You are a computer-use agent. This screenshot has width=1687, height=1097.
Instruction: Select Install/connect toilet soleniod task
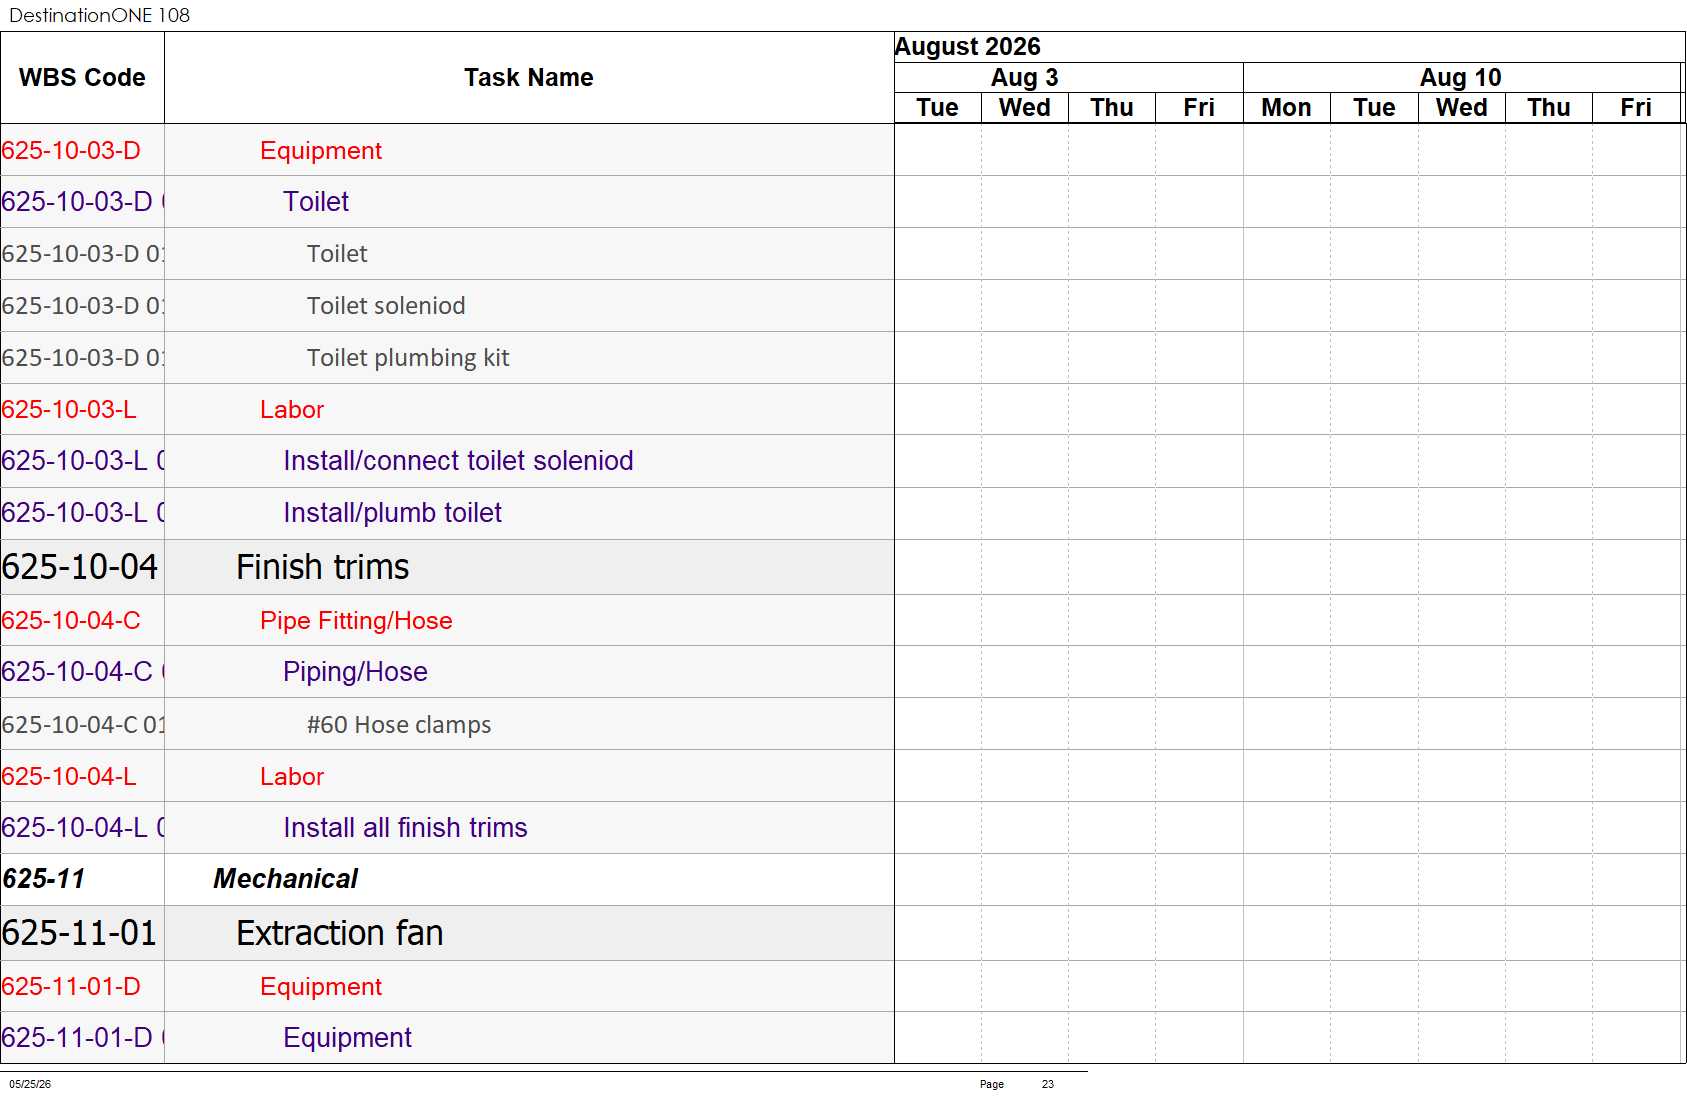458,461
